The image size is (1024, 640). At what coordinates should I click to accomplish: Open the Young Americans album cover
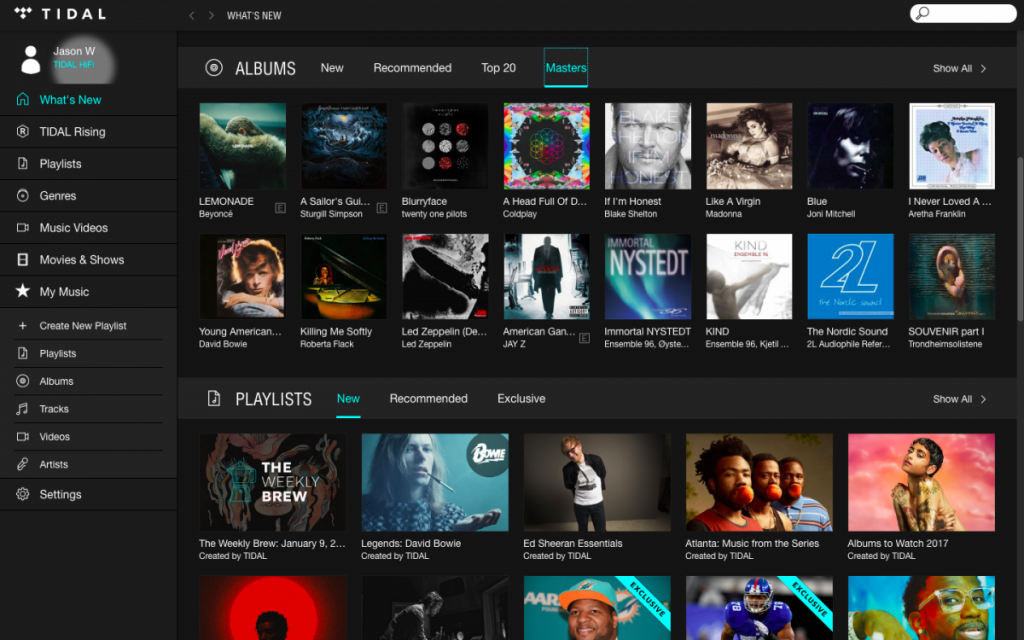pyautogui.click(x=242, y=276)
